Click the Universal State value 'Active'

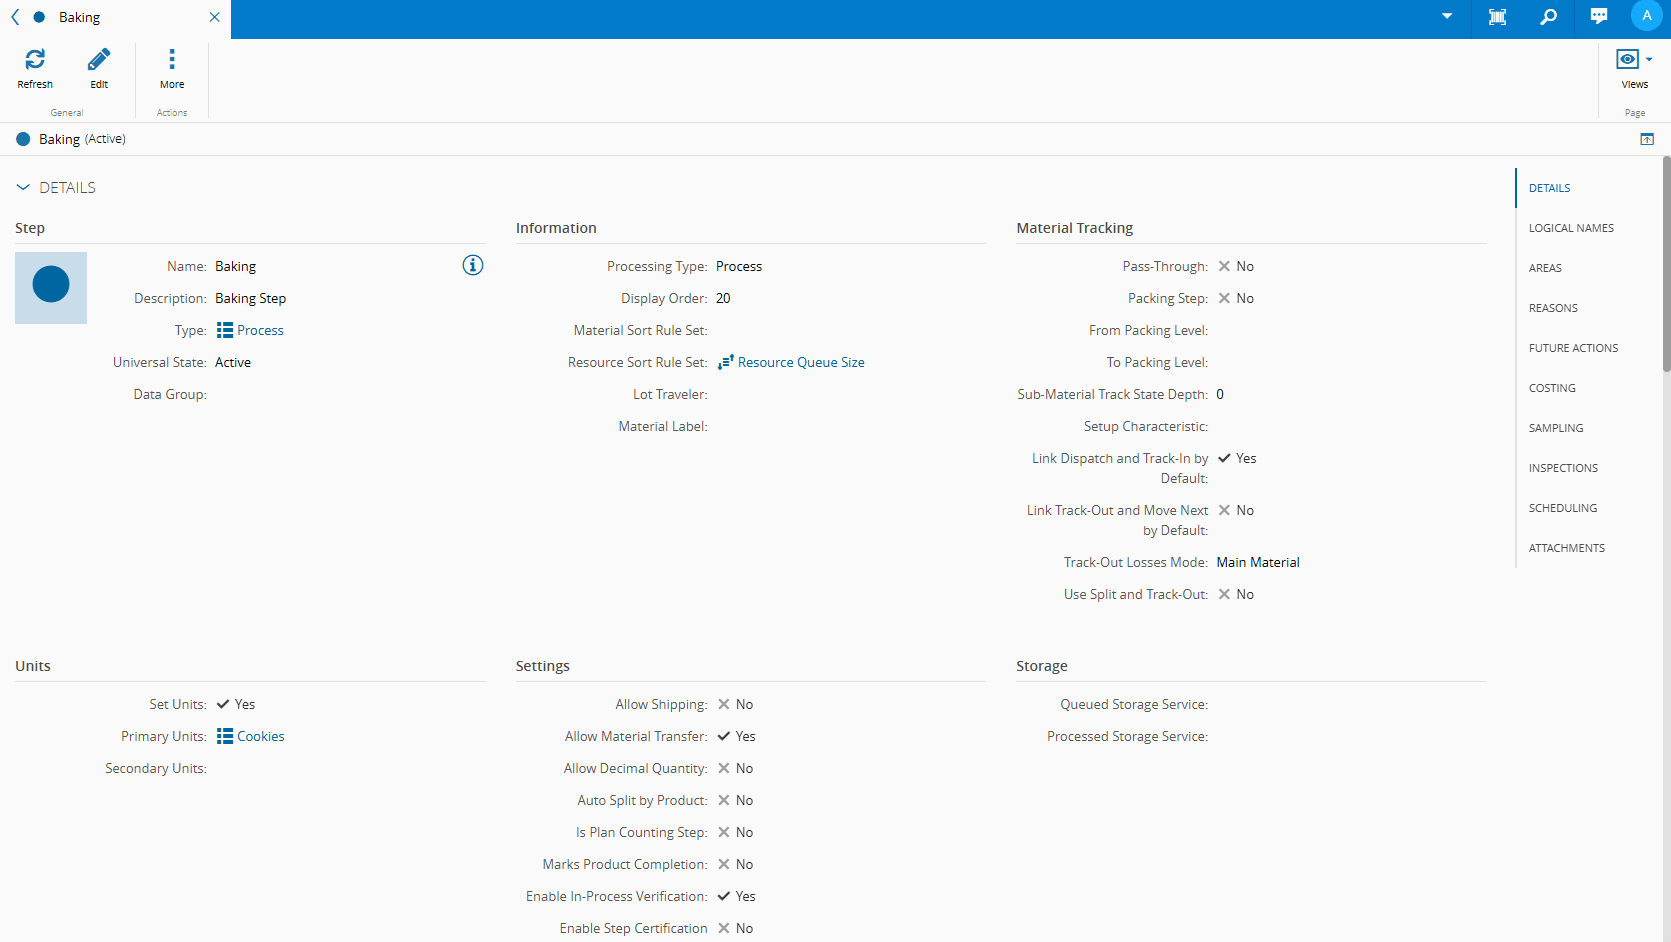233,362
